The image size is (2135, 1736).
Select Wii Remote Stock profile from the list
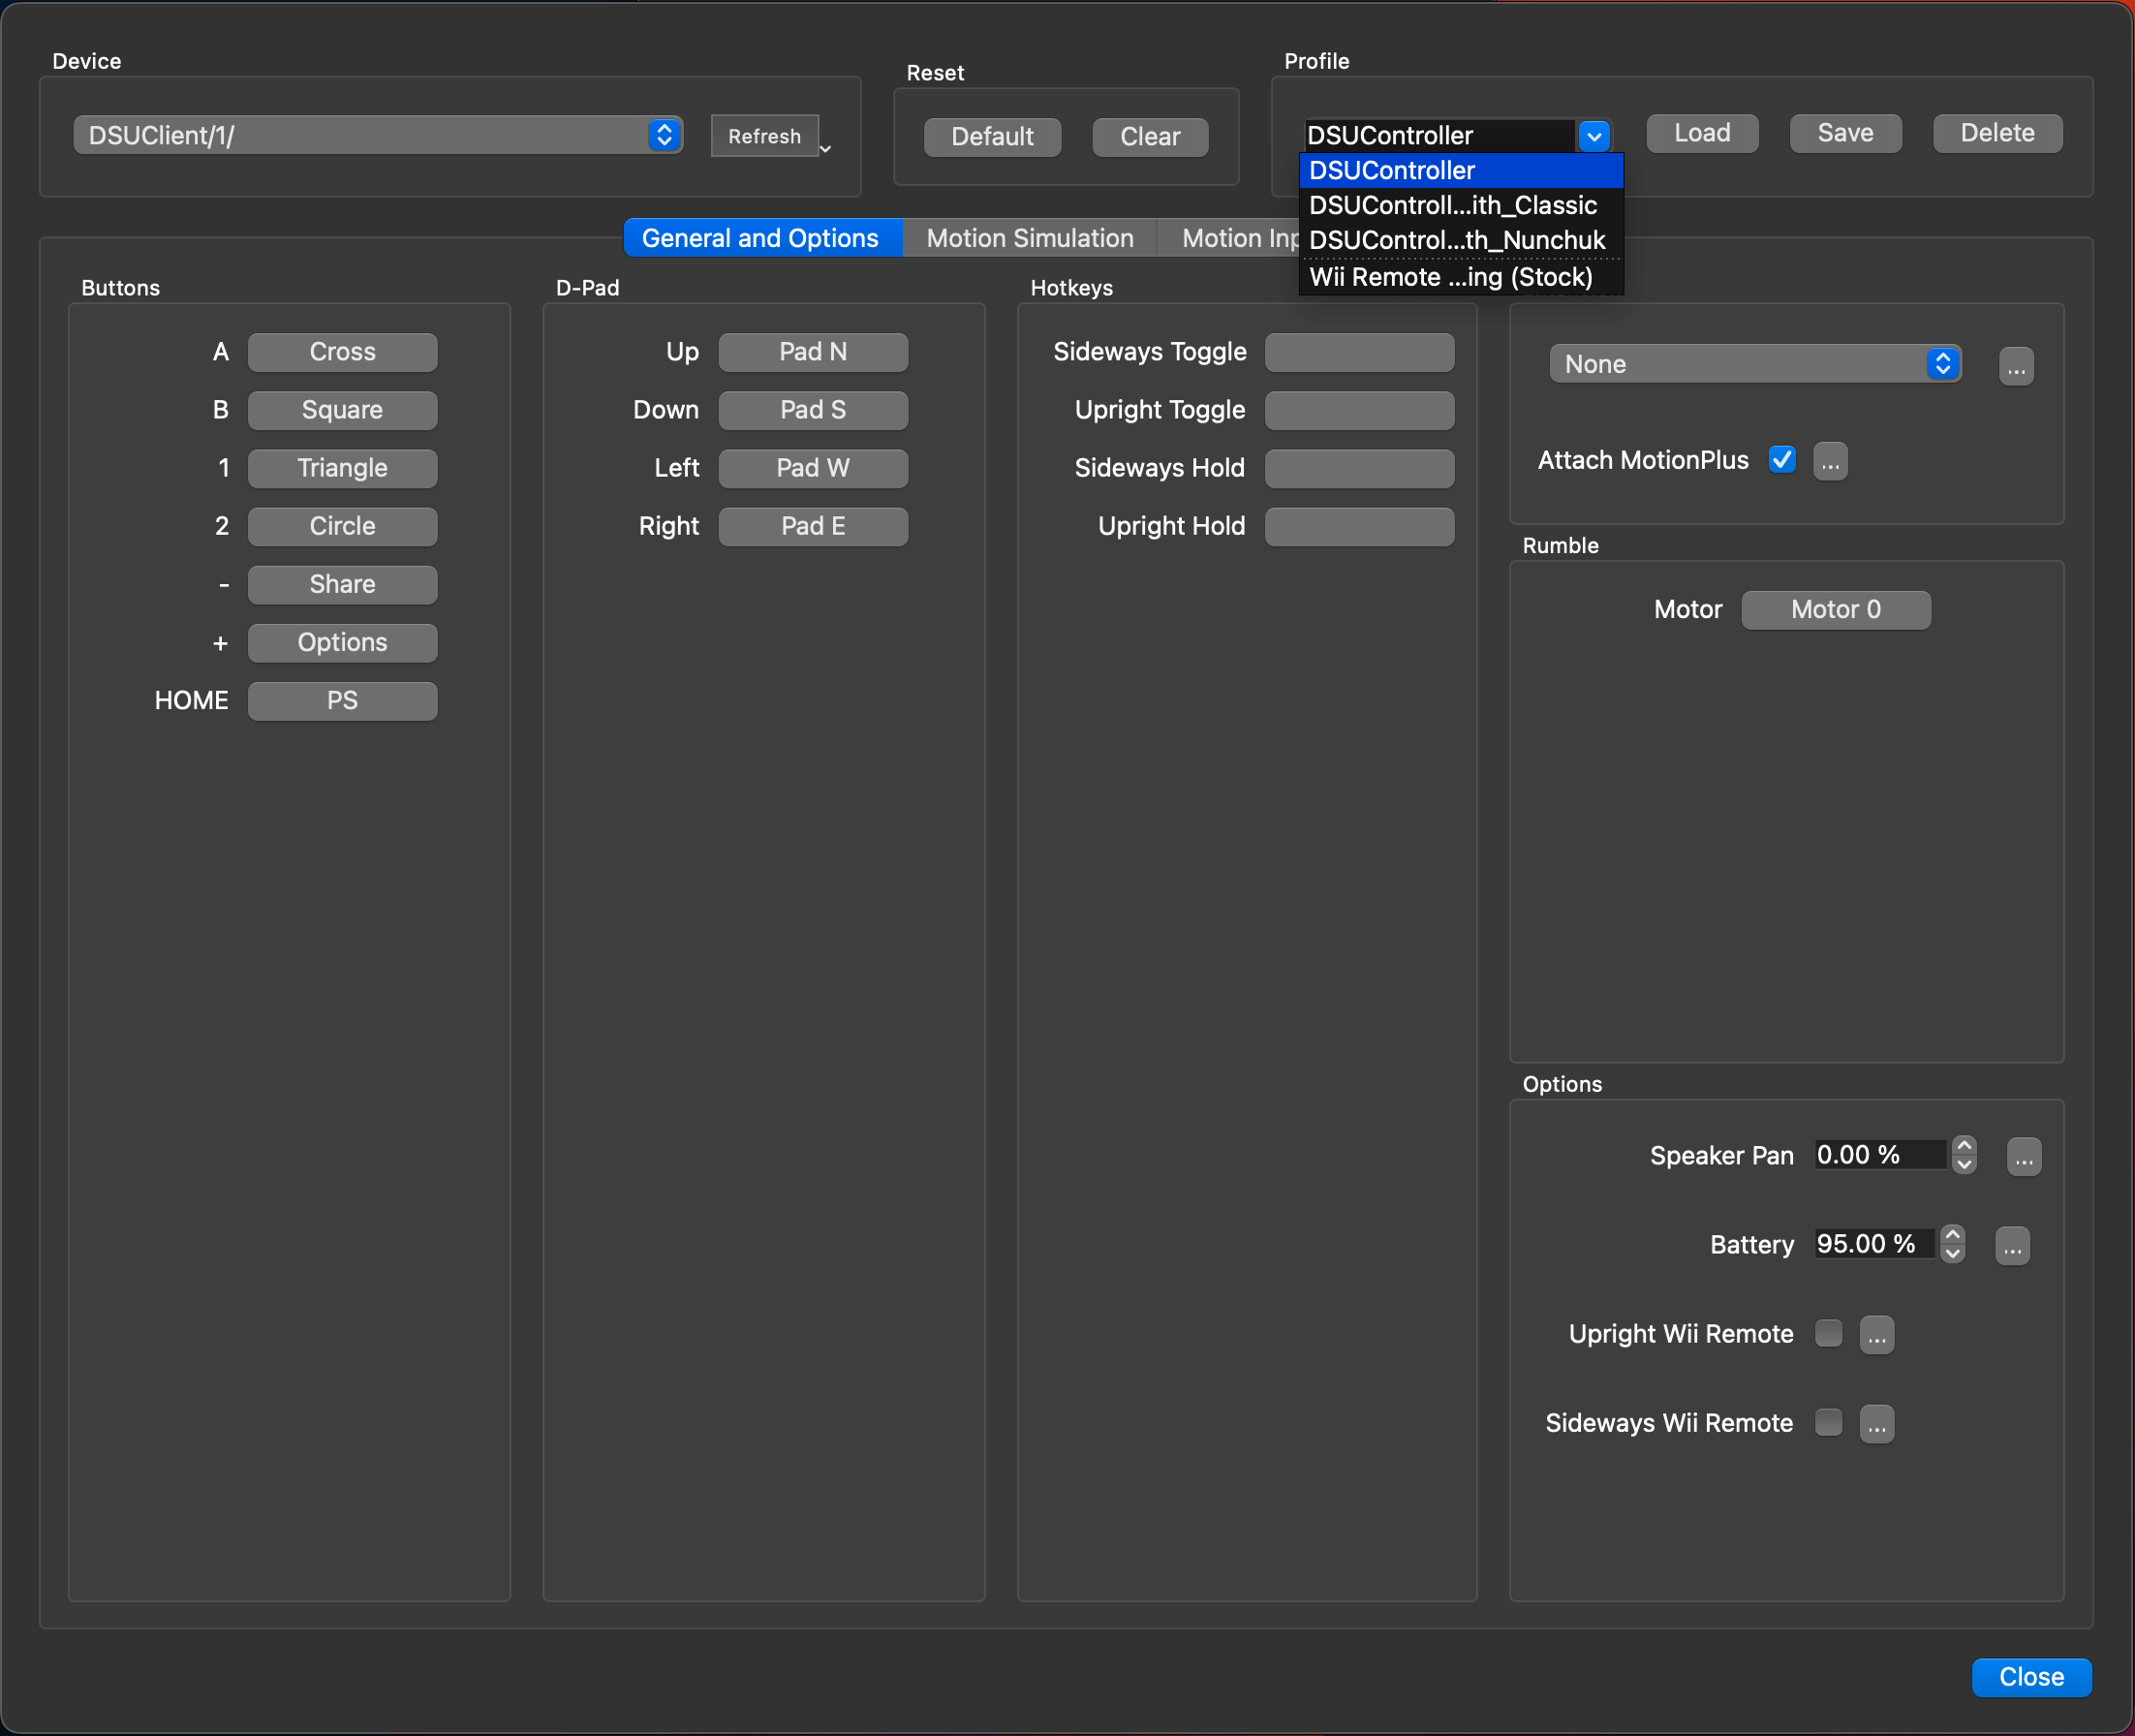click(x=1453, y=277)
